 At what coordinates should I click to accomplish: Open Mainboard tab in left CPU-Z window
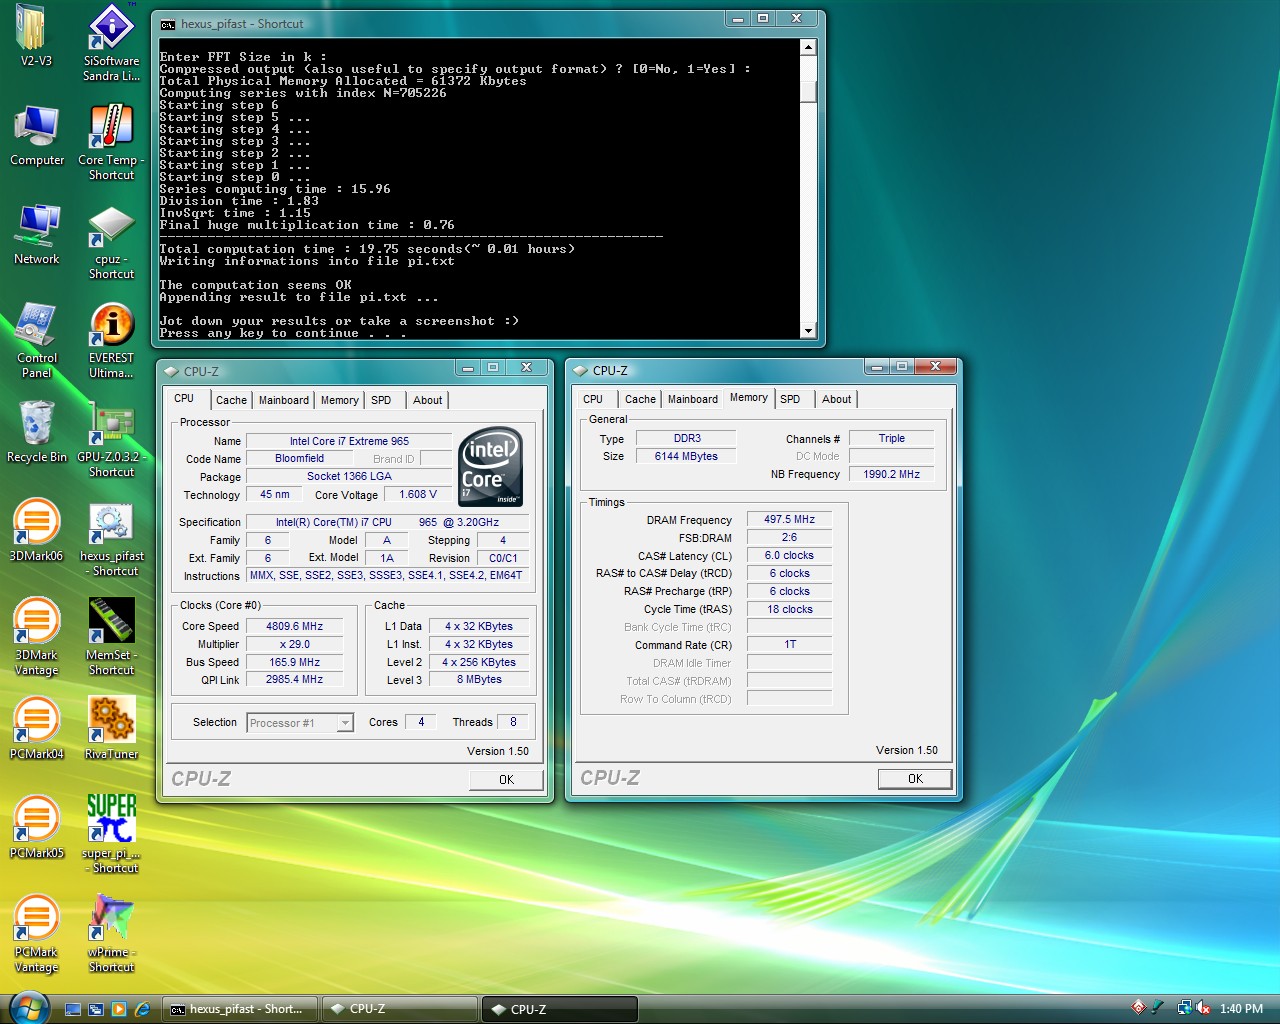click(284, 400)
